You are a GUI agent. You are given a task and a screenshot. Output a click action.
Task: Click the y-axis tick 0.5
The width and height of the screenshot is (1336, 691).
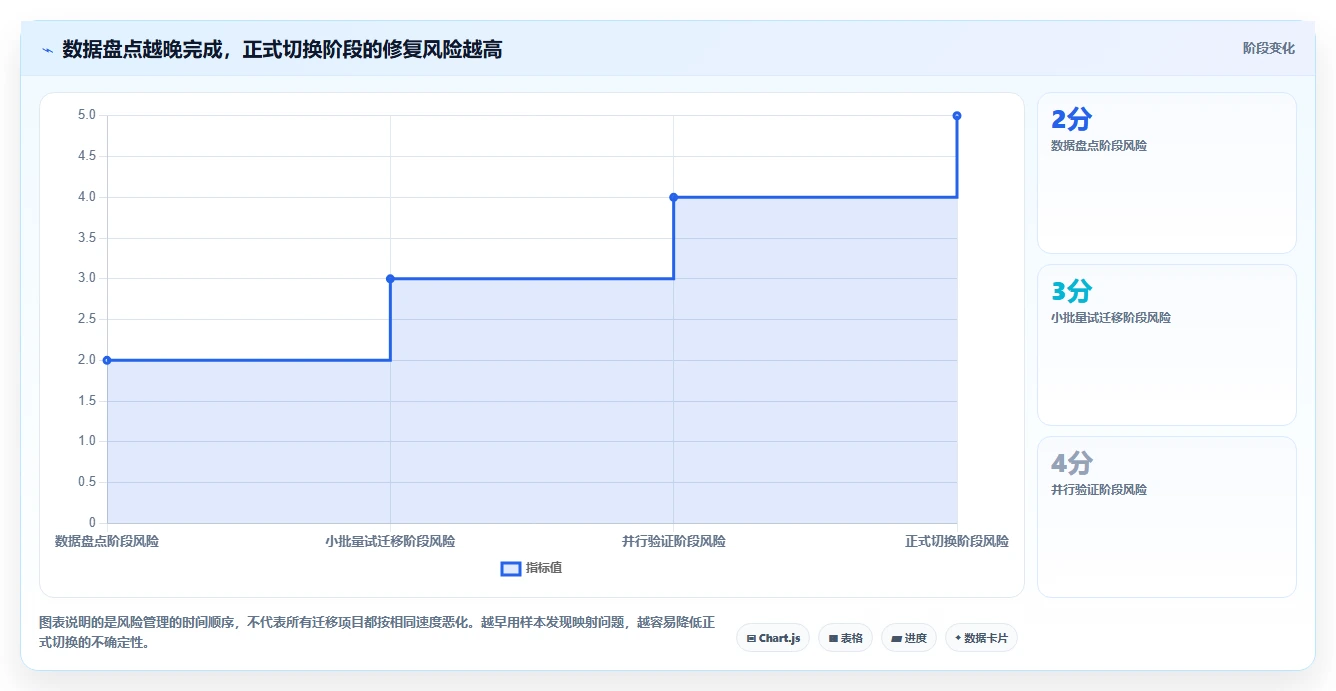coord(86,482)
